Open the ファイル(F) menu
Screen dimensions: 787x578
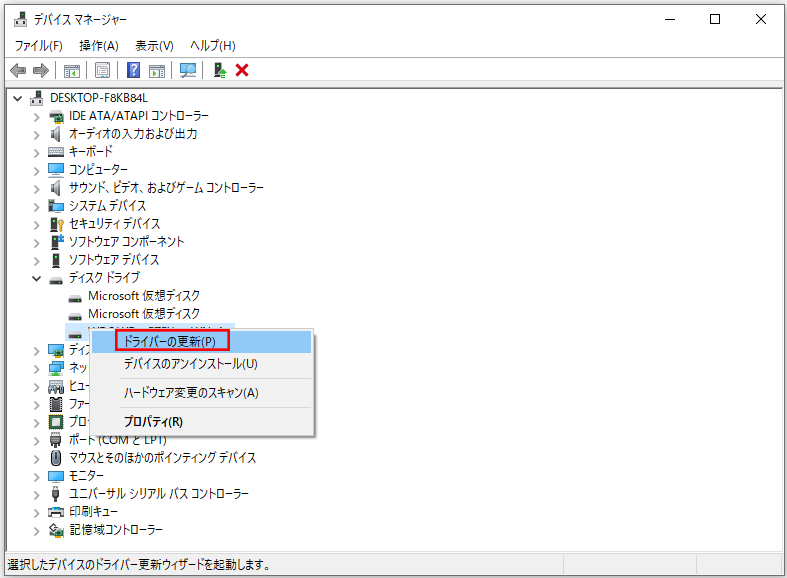[x=39, y=46]
